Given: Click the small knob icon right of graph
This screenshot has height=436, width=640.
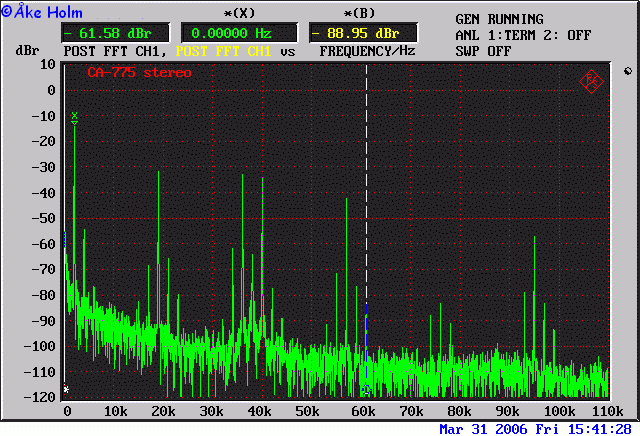Looking at the screenshot, I should (x=628, y=71).
